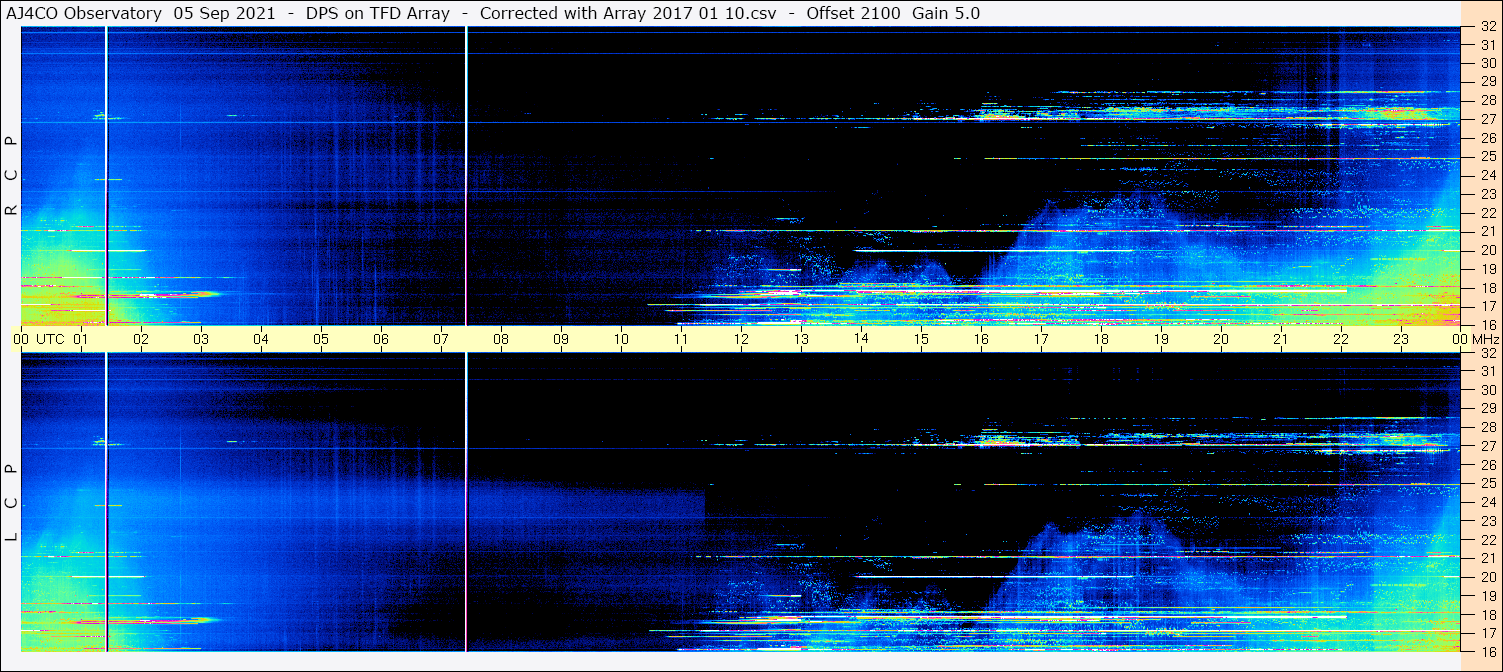Image resolution: width=1503 pixels, height=672 pixels.
Task: Click the Gain 5.0 value in header
Action: click(946, 13)
